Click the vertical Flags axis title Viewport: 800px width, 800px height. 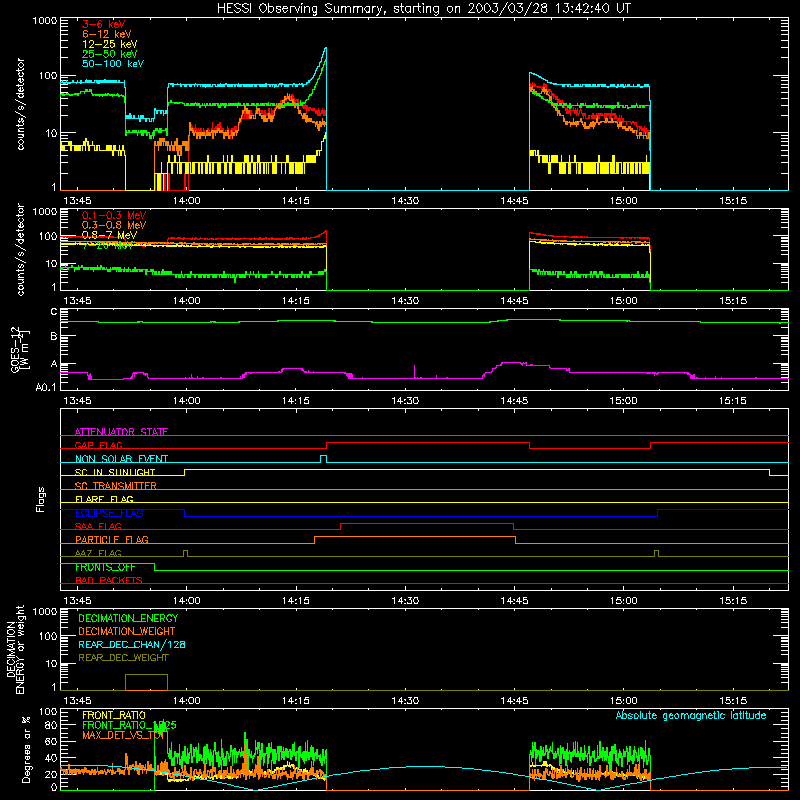[x=41, y=499]
